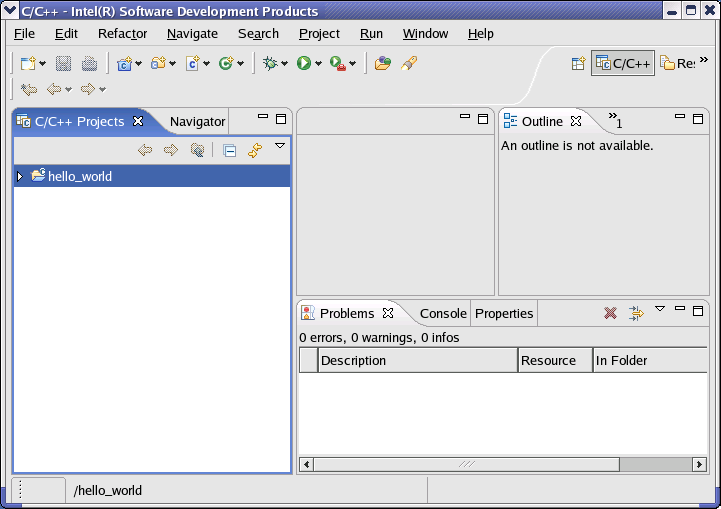Open the Problems view menu triangle
This screenshot has height=509, width=721.
(x=660, y=309)
